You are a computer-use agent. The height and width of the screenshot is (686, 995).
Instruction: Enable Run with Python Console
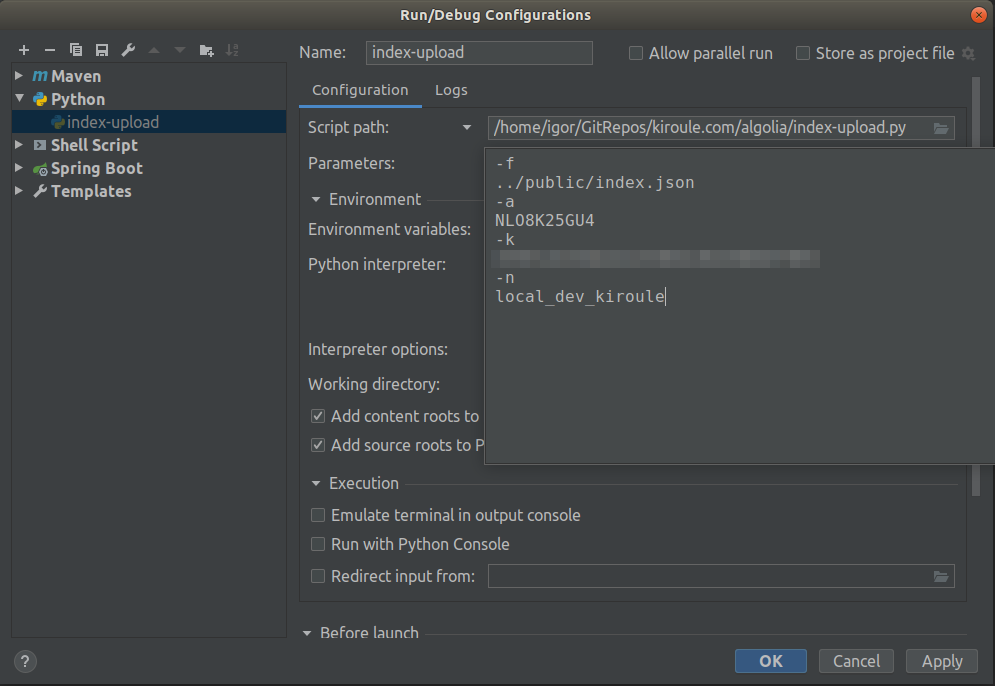point(318,544)
